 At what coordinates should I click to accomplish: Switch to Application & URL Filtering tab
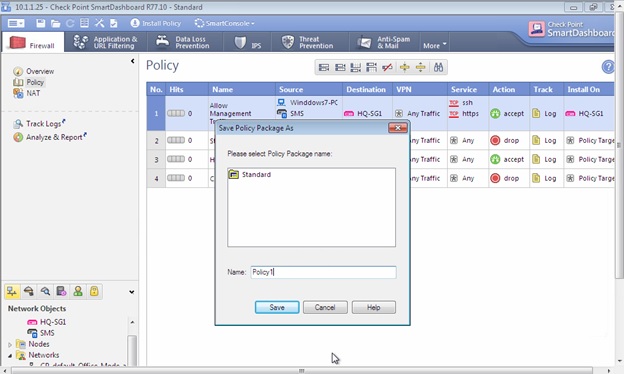106,42
